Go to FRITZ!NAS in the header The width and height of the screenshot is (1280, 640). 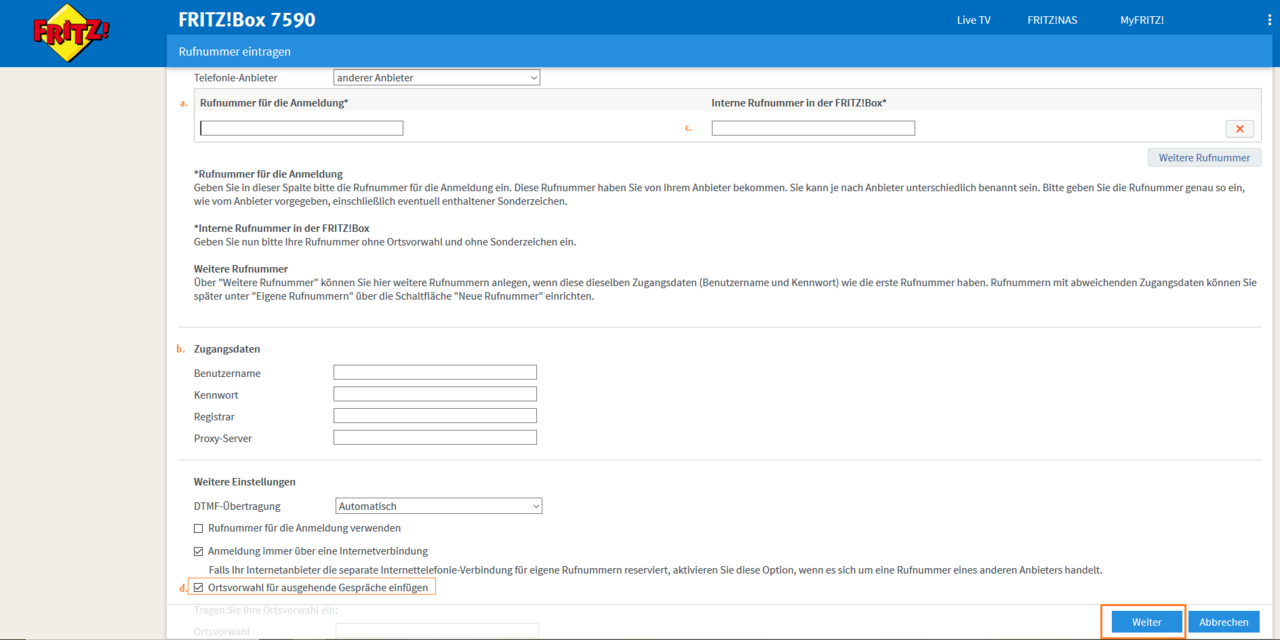tap(1052, 20)
